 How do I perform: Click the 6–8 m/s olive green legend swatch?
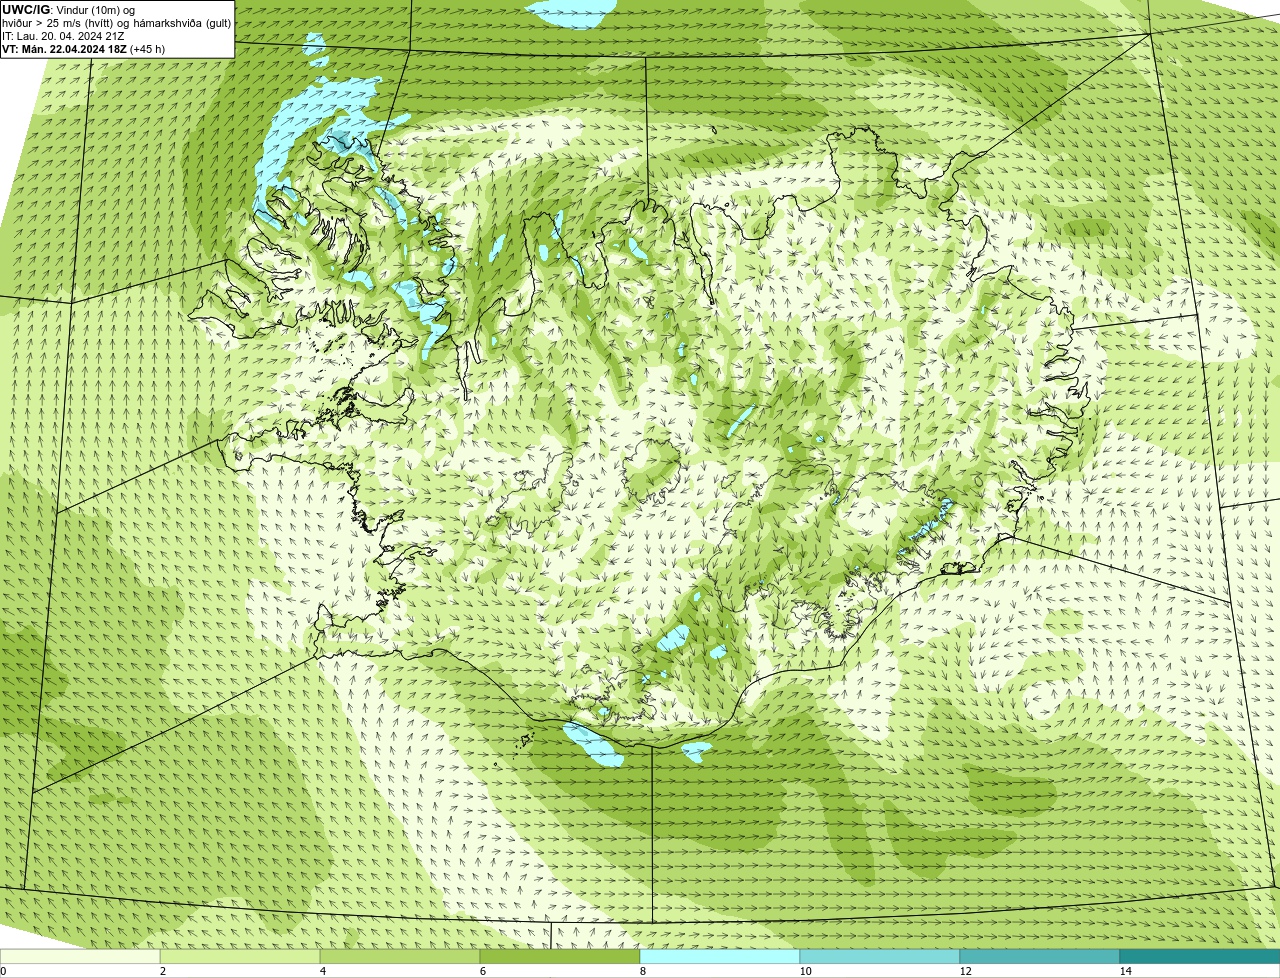pos(560,956)
